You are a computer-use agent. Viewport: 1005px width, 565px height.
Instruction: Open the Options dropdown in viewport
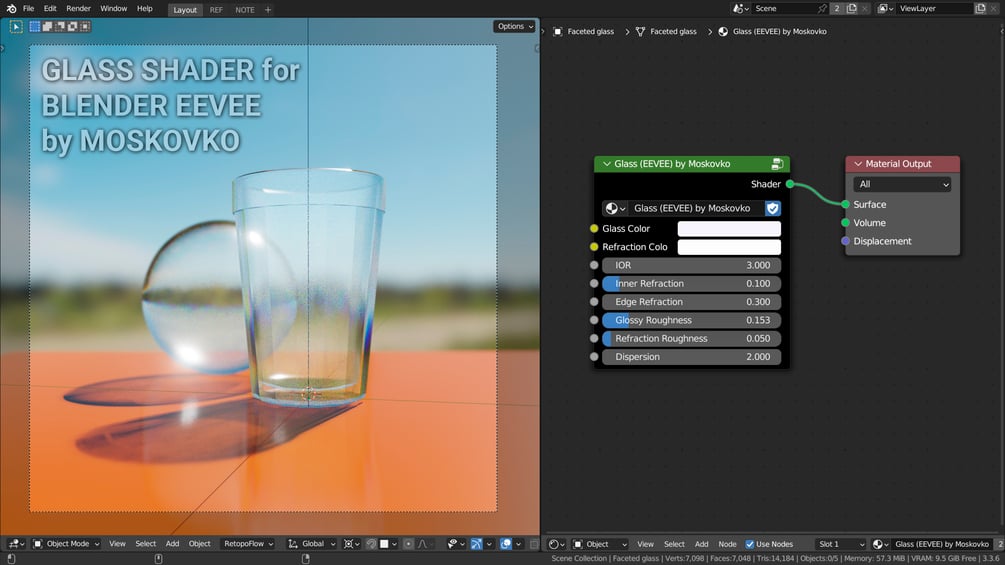pos(515,26)
